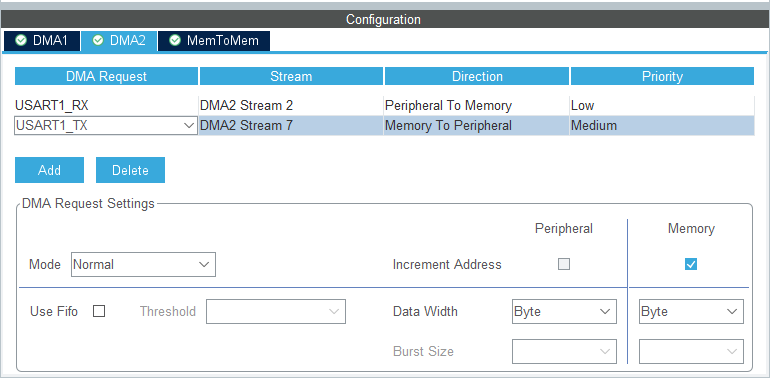770x378 pixels.
Task: Click the DMA2 Stream 7 cell
Action: (291, 126)
